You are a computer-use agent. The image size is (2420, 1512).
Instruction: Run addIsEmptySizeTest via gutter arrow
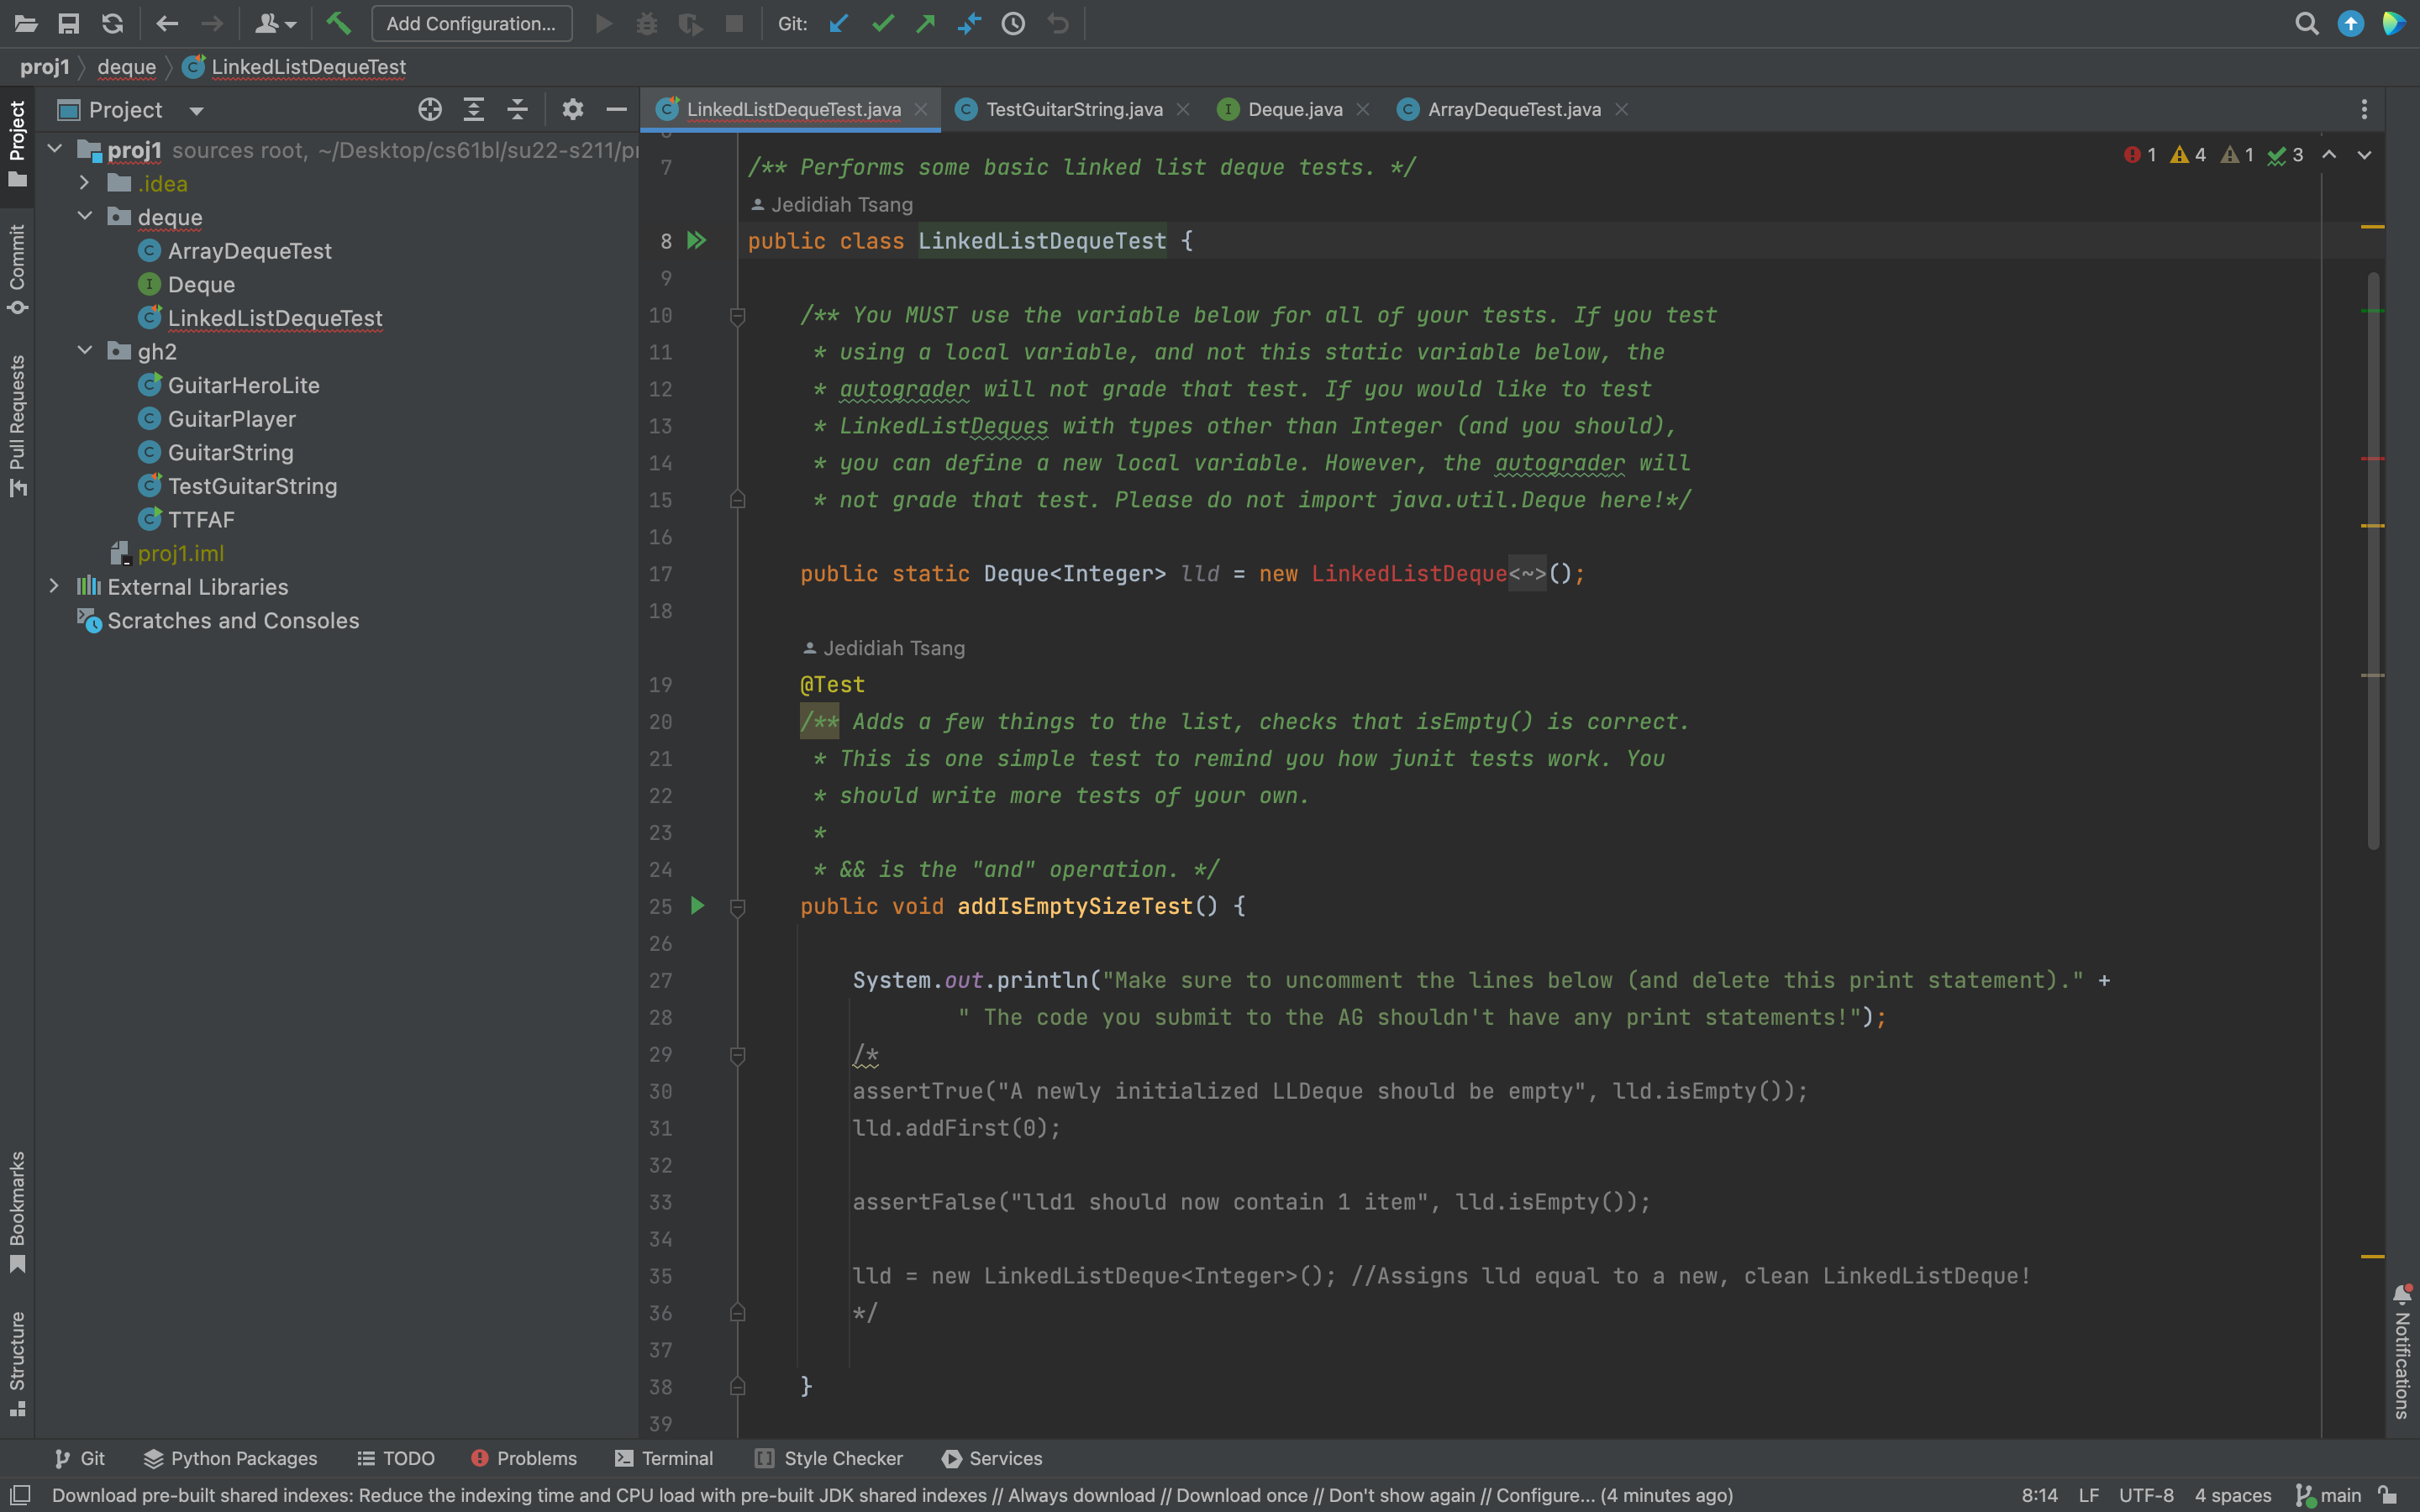coord(697,906)
